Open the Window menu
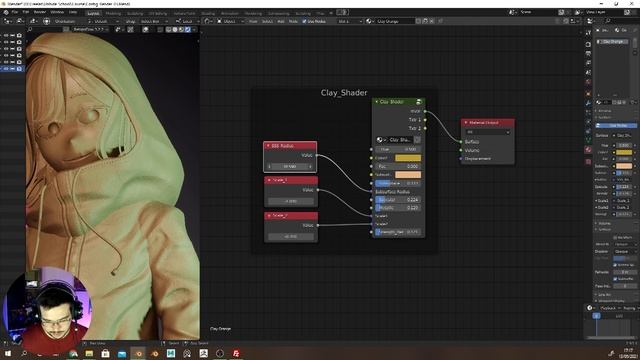The image size is (640, 360). (57, 12)
